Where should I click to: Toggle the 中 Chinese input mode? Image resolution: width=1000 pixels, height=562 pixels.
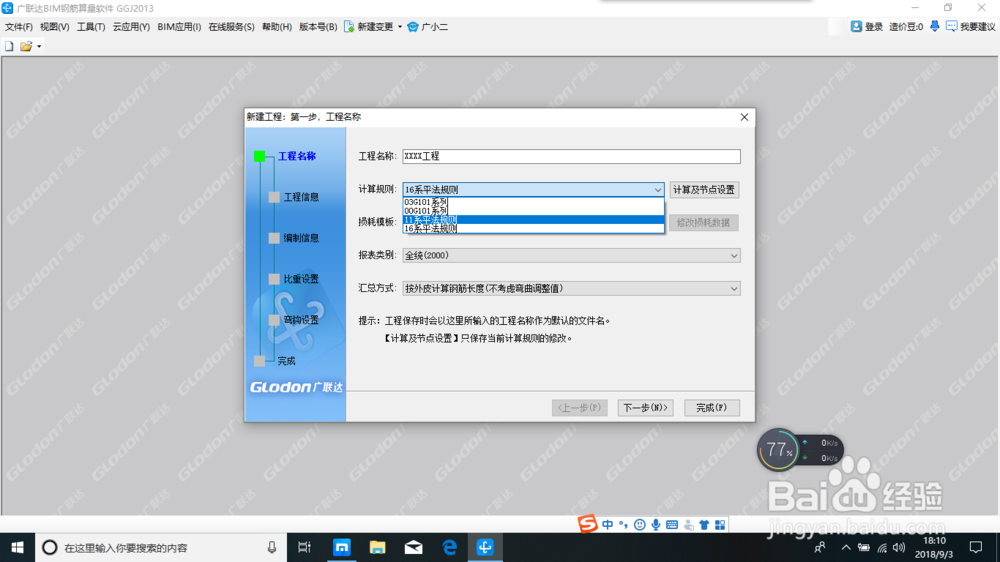(607, 524)
